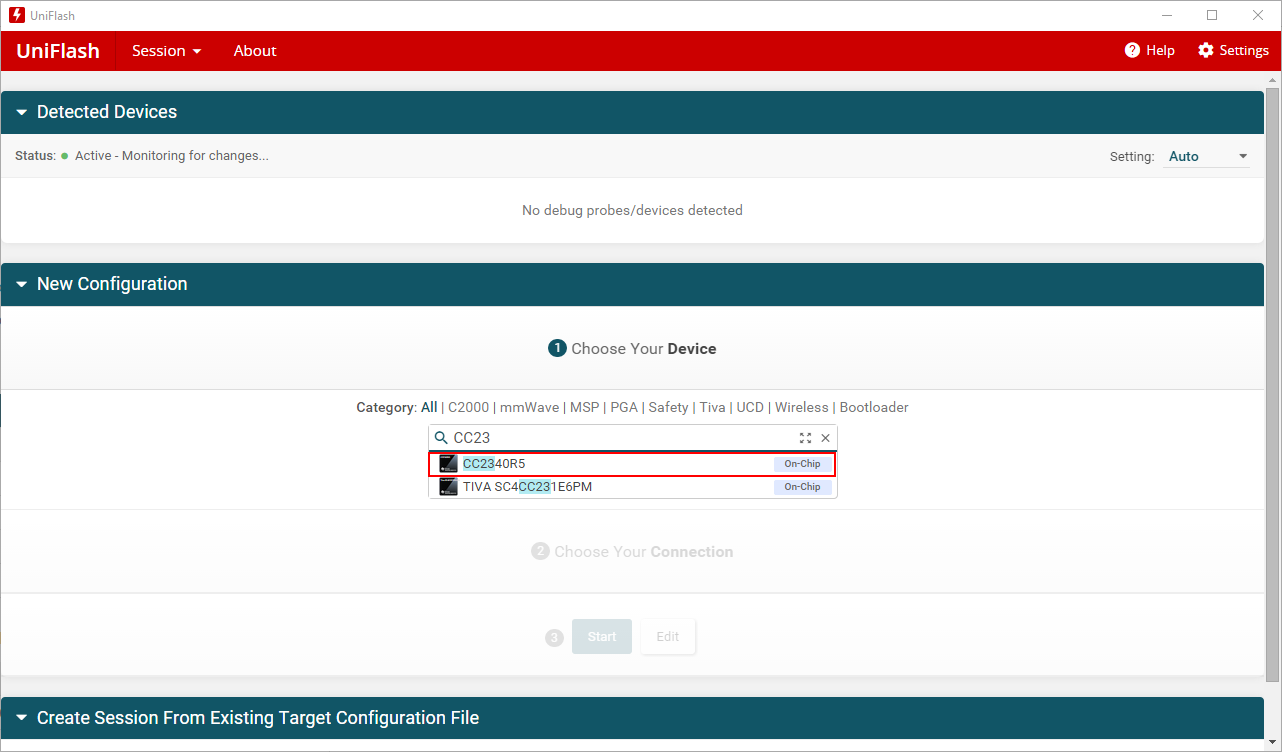Click the UniFlash lightning logo icon

point(16,15)
